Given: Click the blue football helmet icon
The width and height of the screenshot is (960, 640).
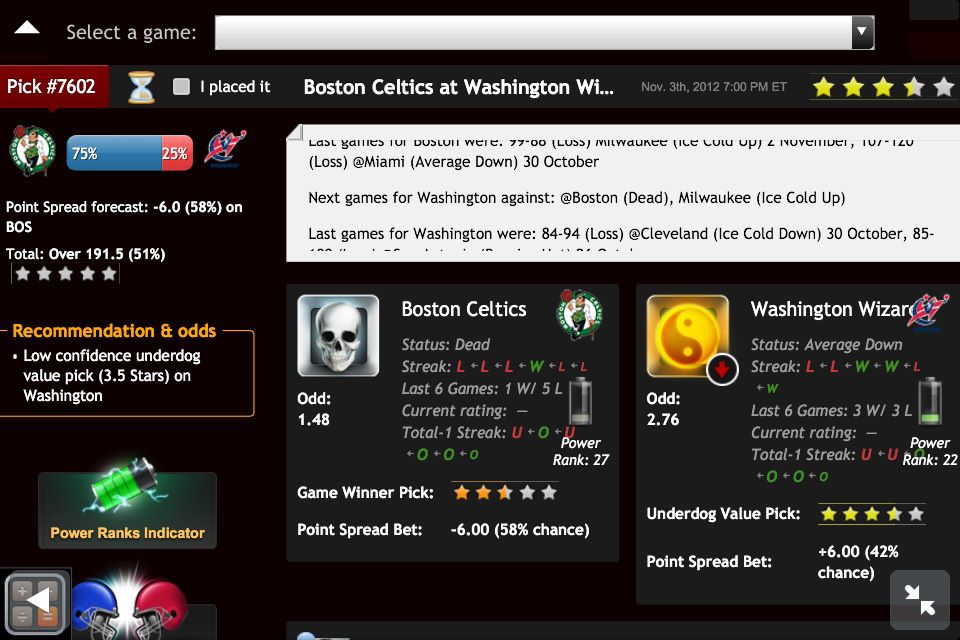Looking at the screenshot, I should (x=96, y=608).
